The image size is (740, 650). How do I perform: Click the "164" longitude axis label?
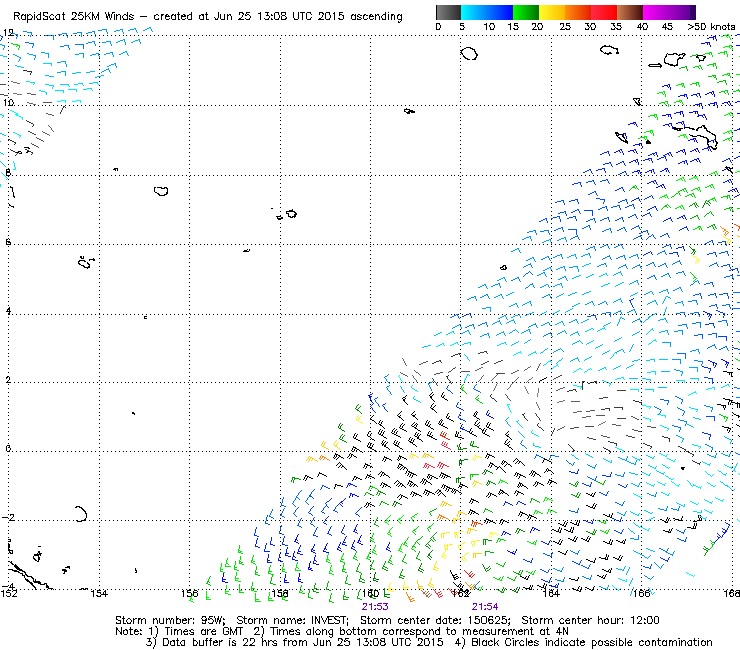click(x=551, y=594)
